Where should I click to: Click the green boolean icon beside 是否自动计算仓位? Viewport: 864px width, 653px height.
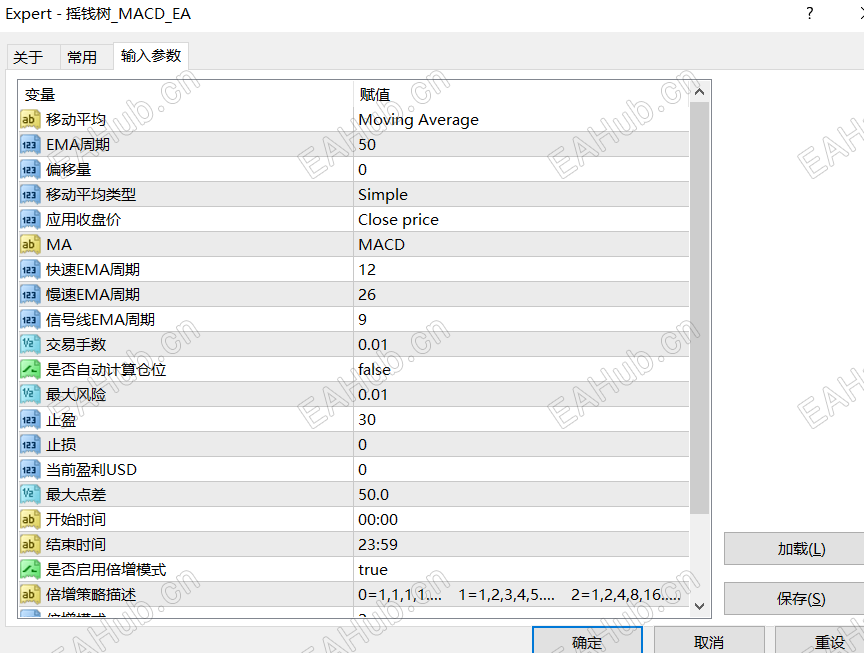[28, 369]
